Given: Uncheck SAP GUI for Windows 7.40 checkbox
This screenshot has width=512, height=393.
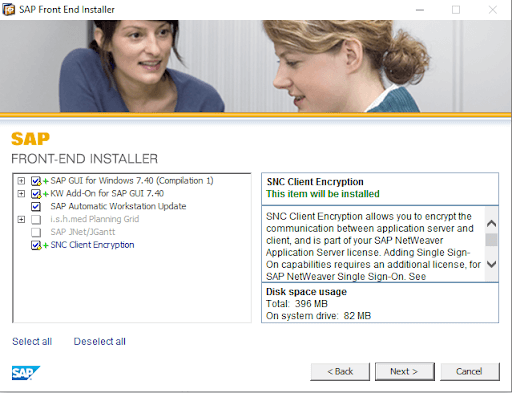Looking at the screenshot, I should (x=36, y=181).
